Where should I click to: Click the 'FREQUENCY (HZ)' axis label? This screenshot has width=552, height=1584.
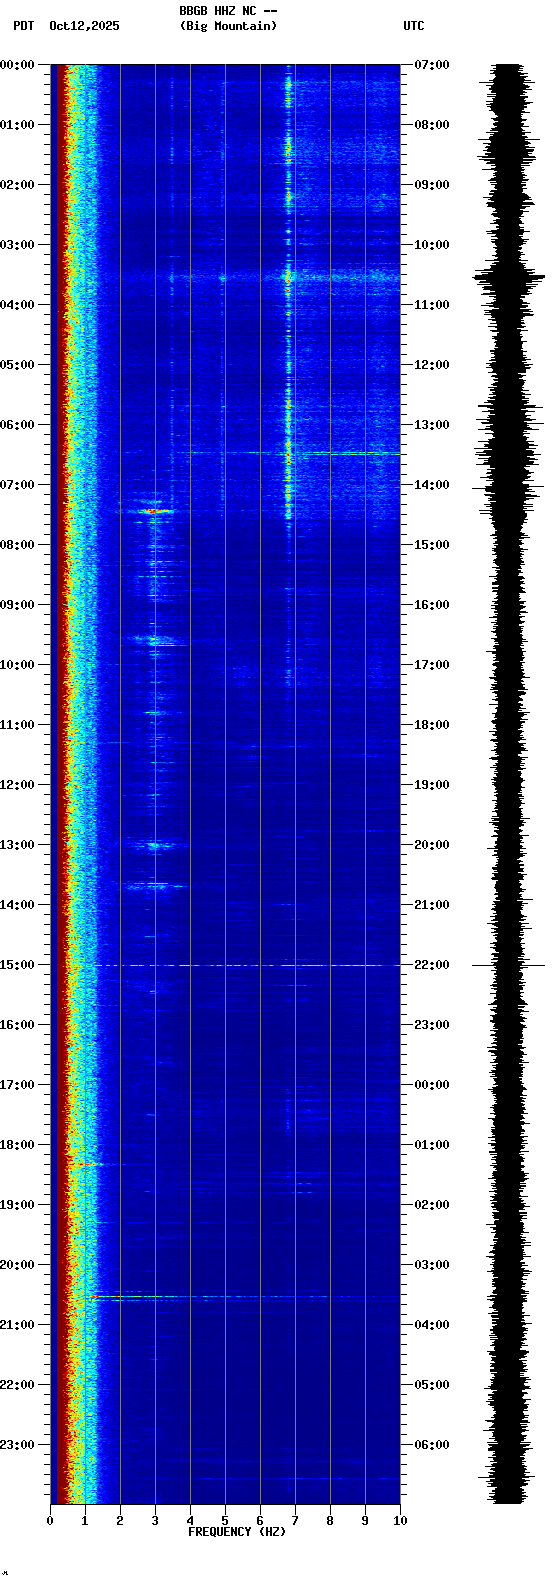click(x=237, y=1532)
